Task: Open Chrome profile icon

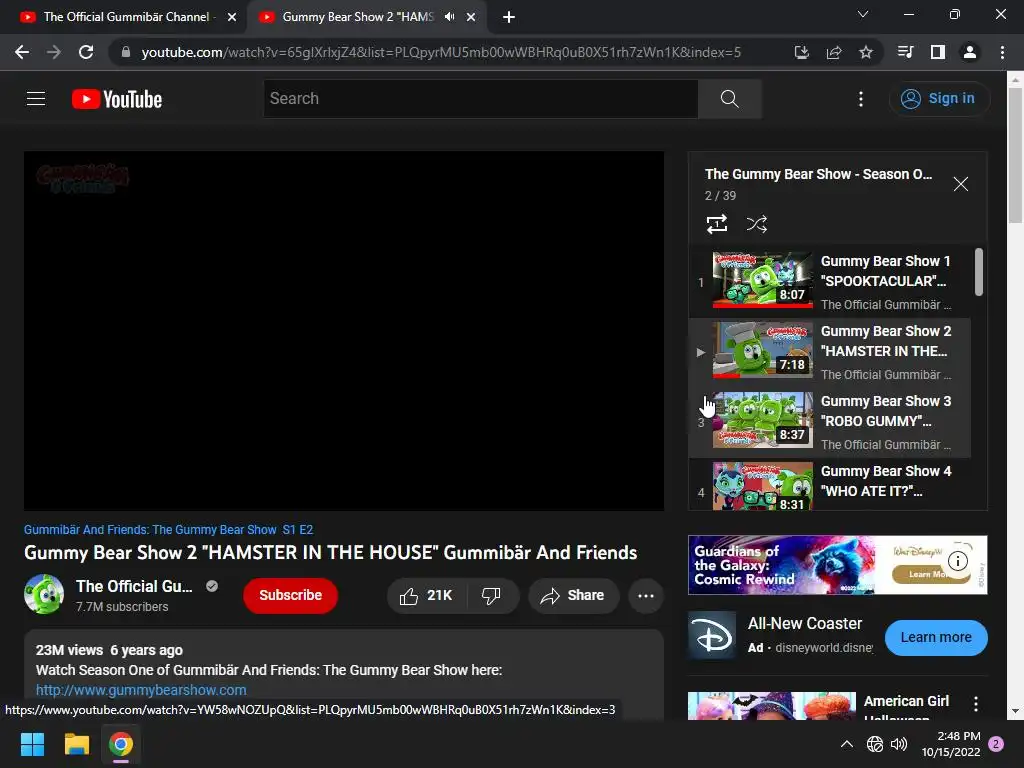Action: tap(970, 52)
